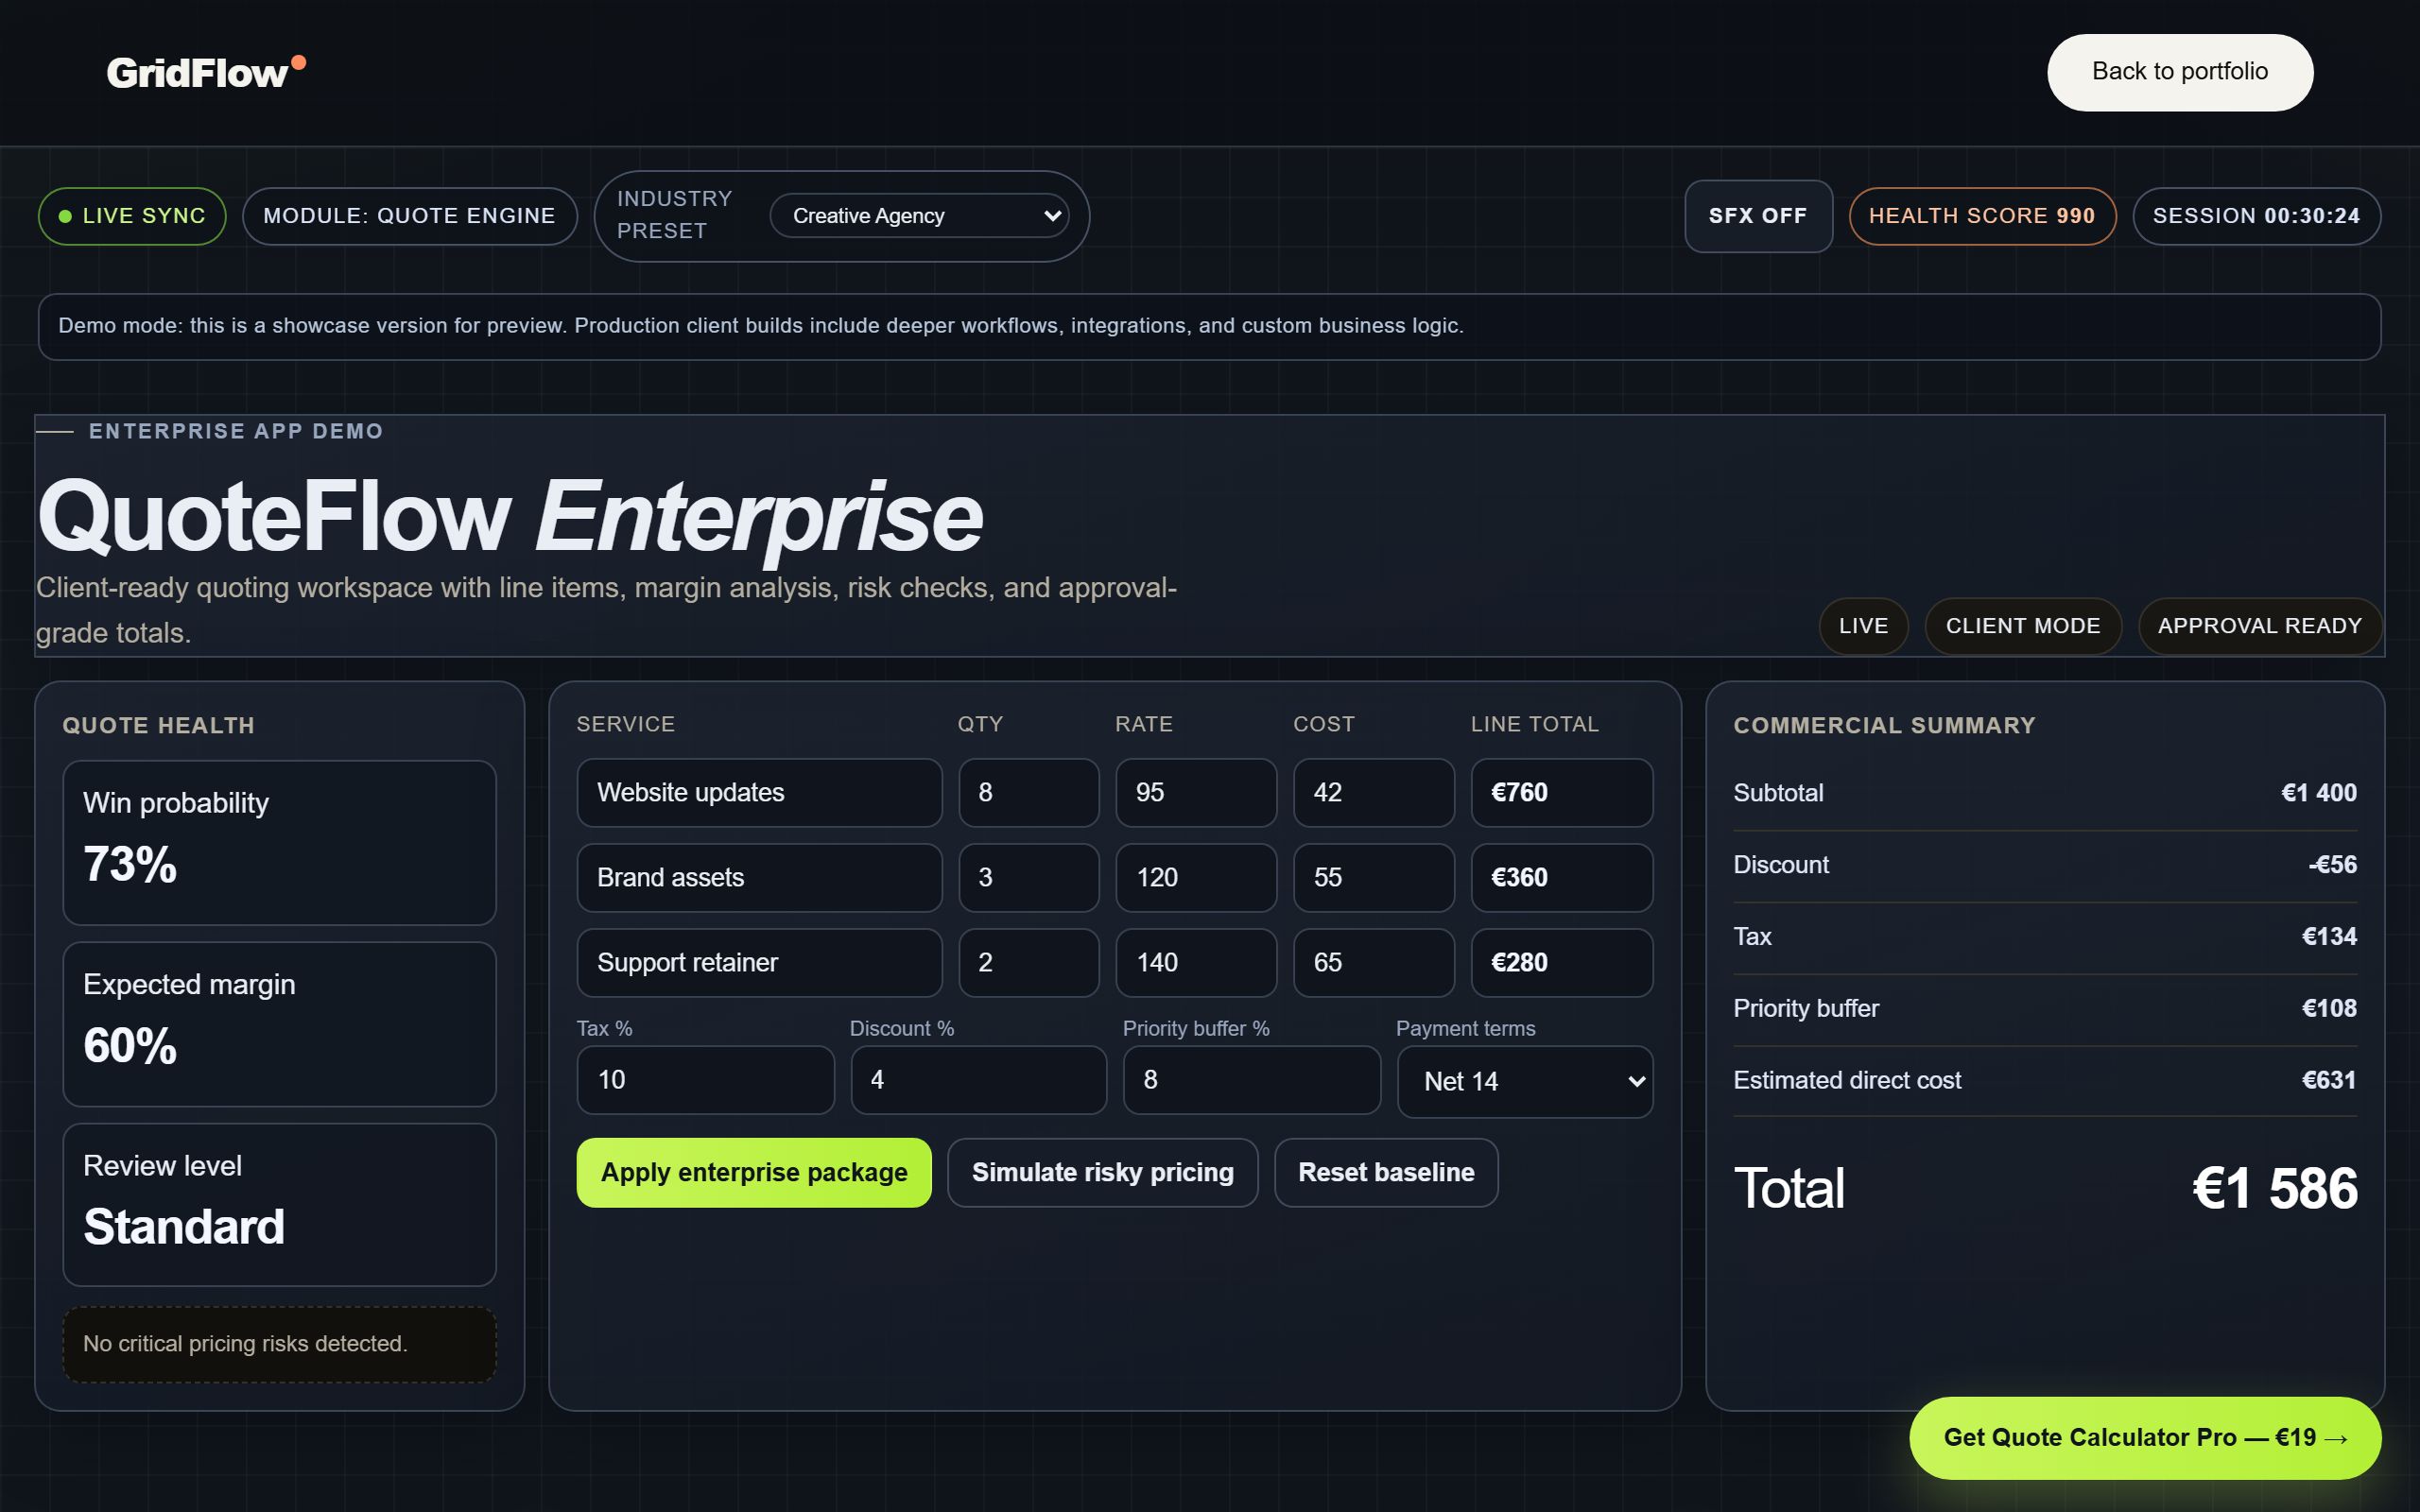Toggle the SFX OFF sound button
Viewport: 2420px width, 1512px height.
tap(1758, 216)
